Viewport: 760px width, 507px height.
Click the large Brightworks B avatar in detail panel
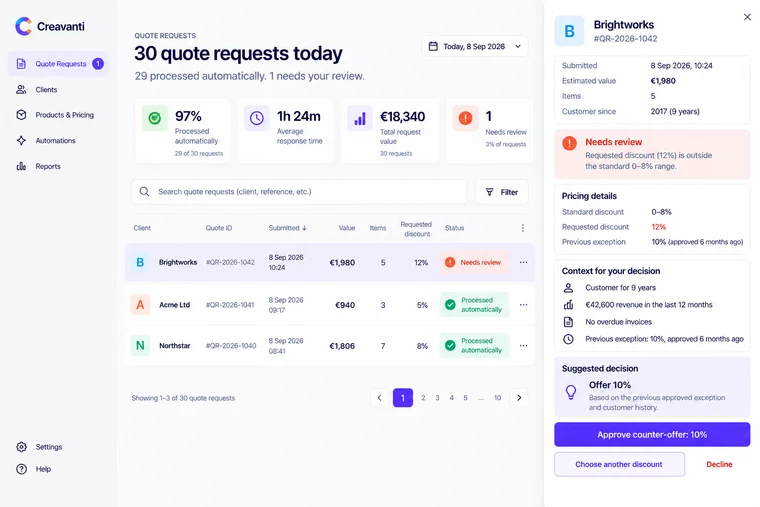click(570, 31)
